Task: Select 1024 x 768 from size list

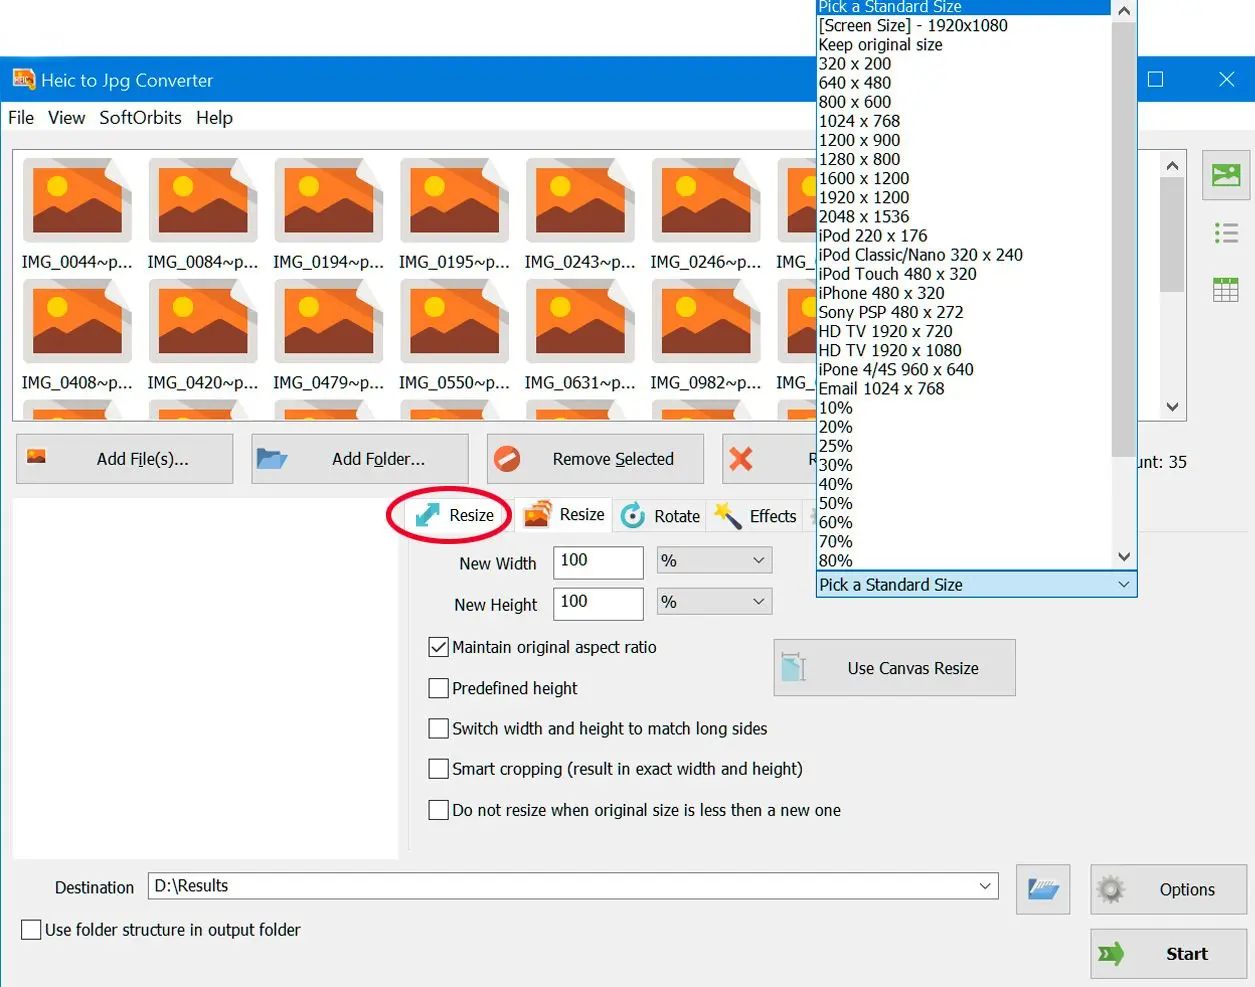Action: click(859, 121)
